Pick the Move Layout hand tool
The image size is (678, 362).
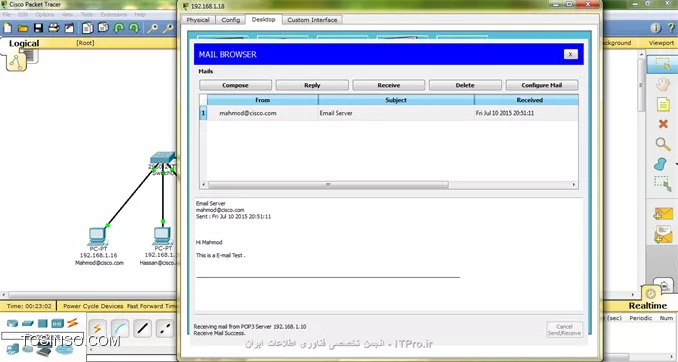tap(663, 85)
